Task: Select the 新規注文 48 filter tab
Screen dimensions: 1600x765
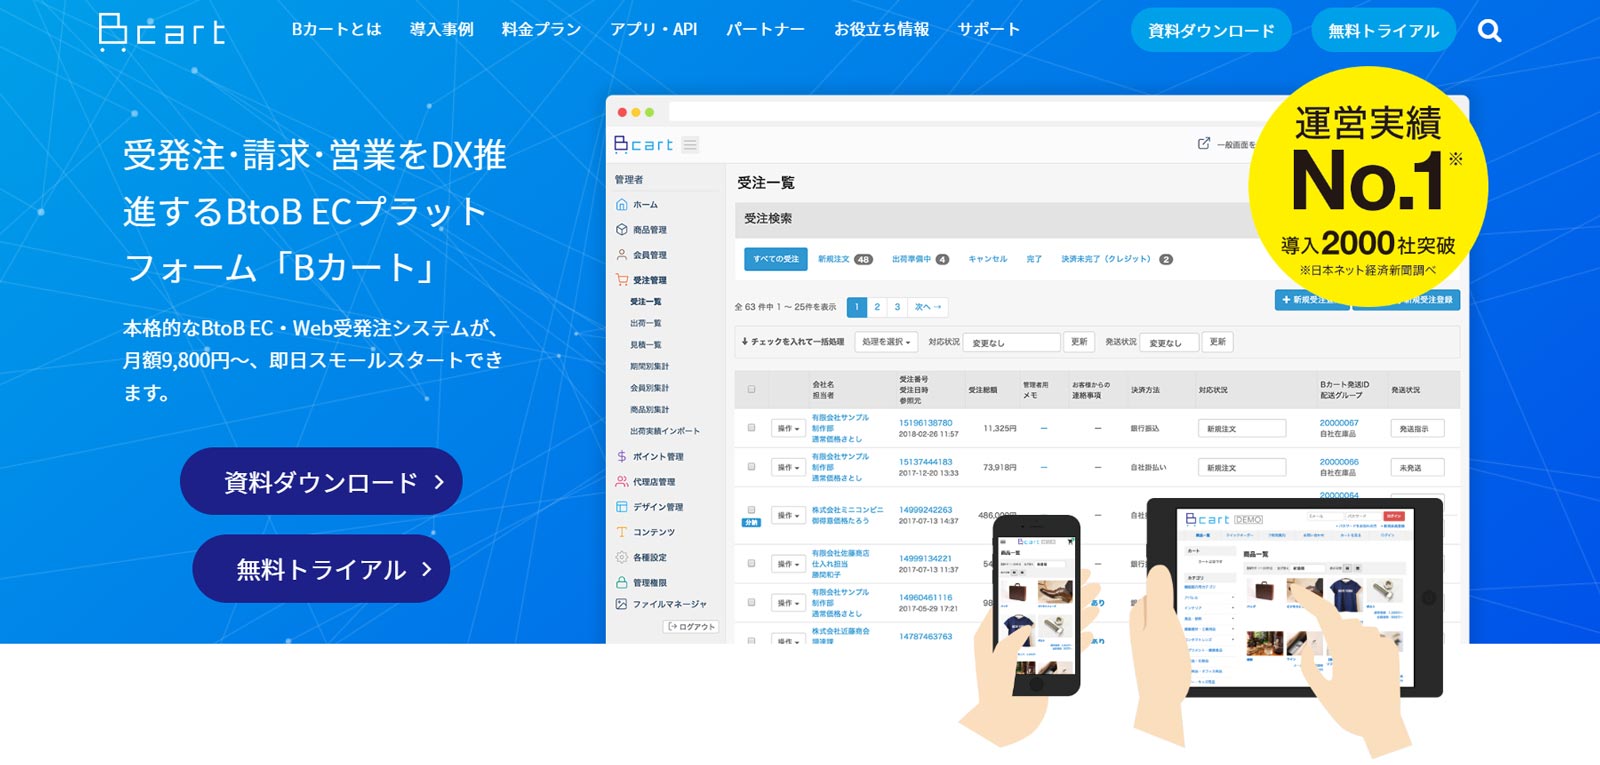Action: (845, 259)
